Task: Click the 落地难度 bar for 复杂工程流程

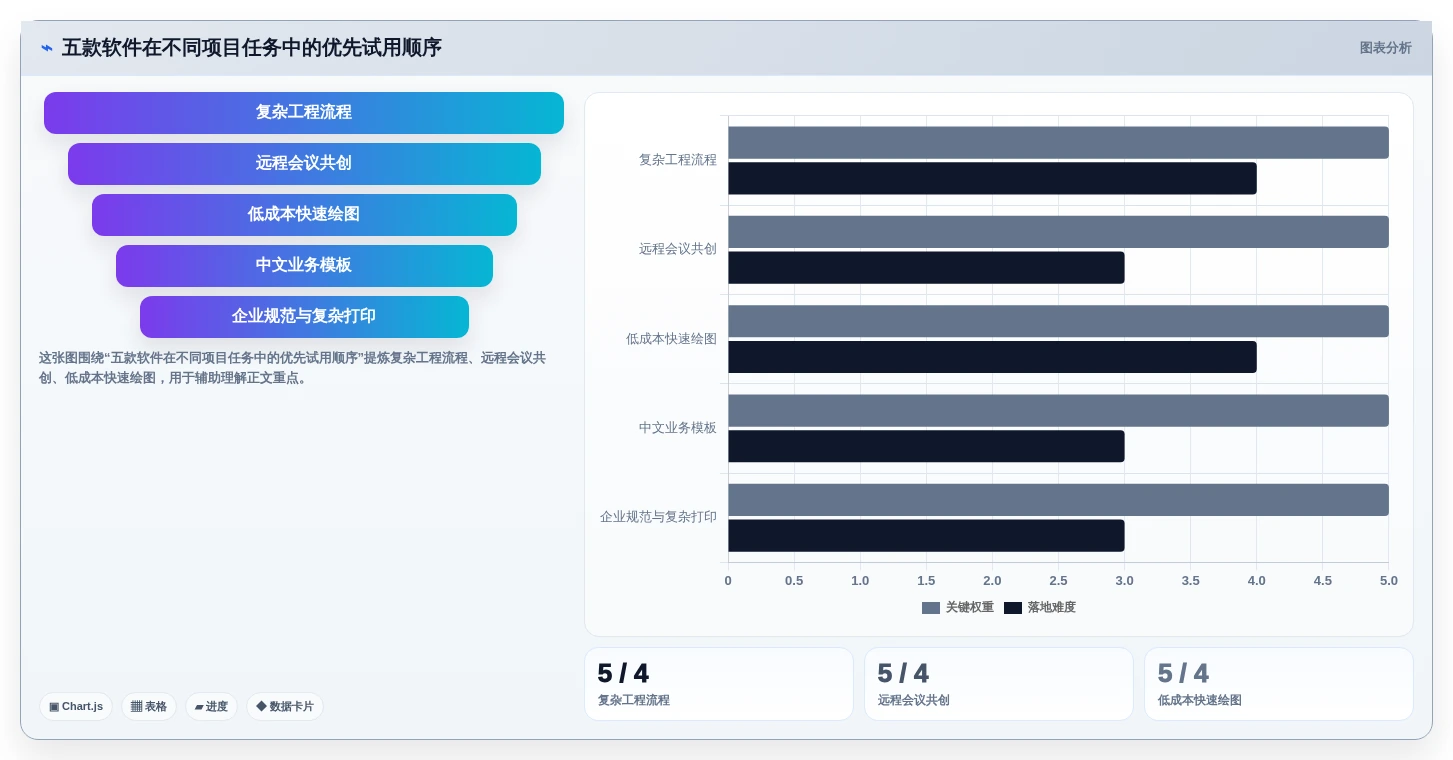Action: (x=992, y=178)
